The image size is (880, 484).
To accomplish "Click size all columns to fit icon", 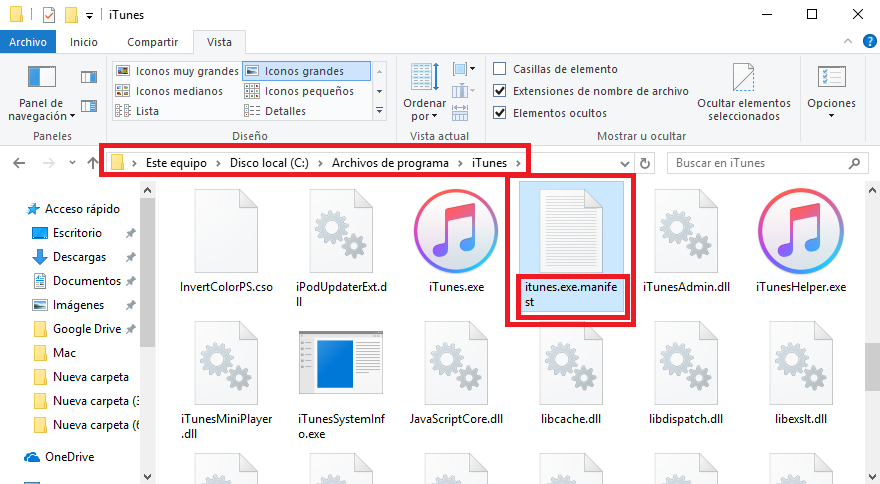I will pyautogui.click(x=460, y=112).
